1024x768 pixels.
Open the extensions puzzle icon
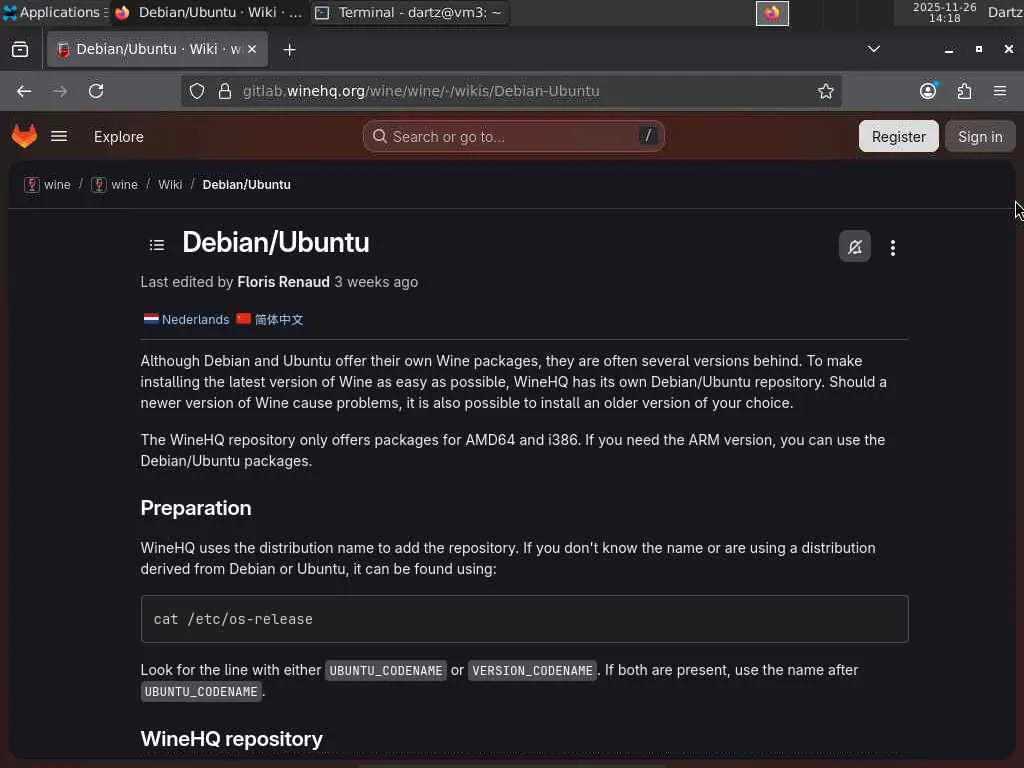[x=964, y=91]
